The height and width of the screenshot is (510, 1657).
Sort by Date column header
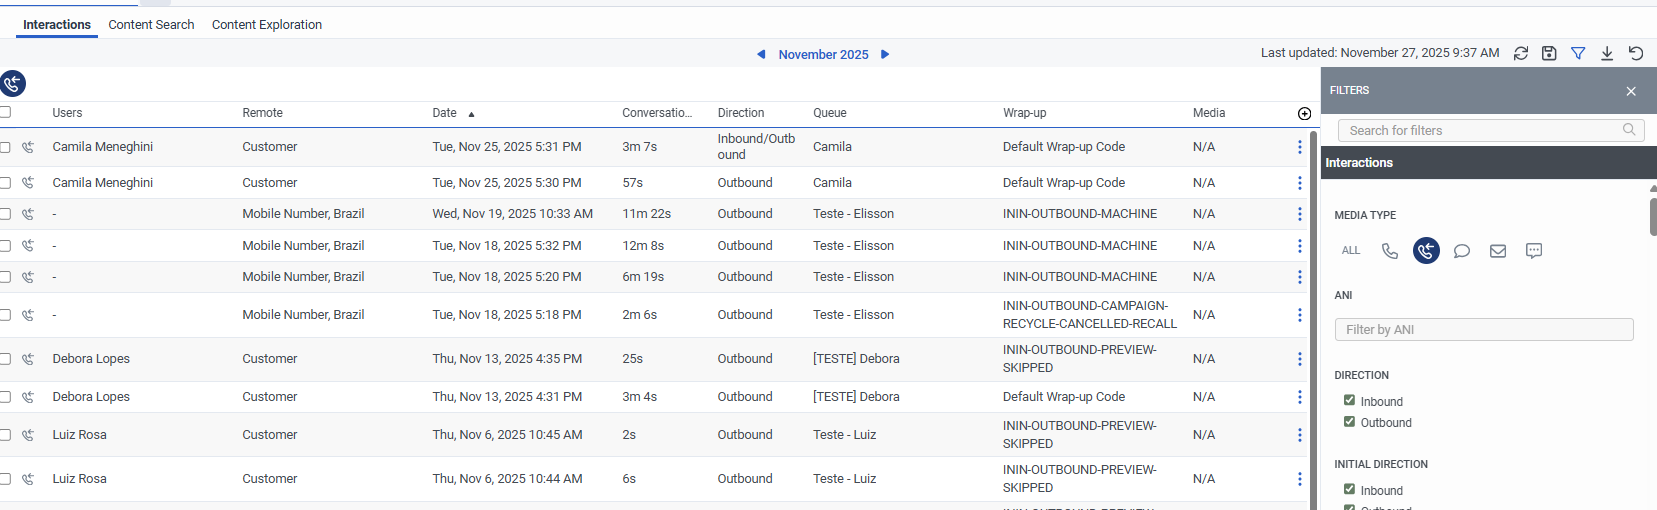coord(444,113)
